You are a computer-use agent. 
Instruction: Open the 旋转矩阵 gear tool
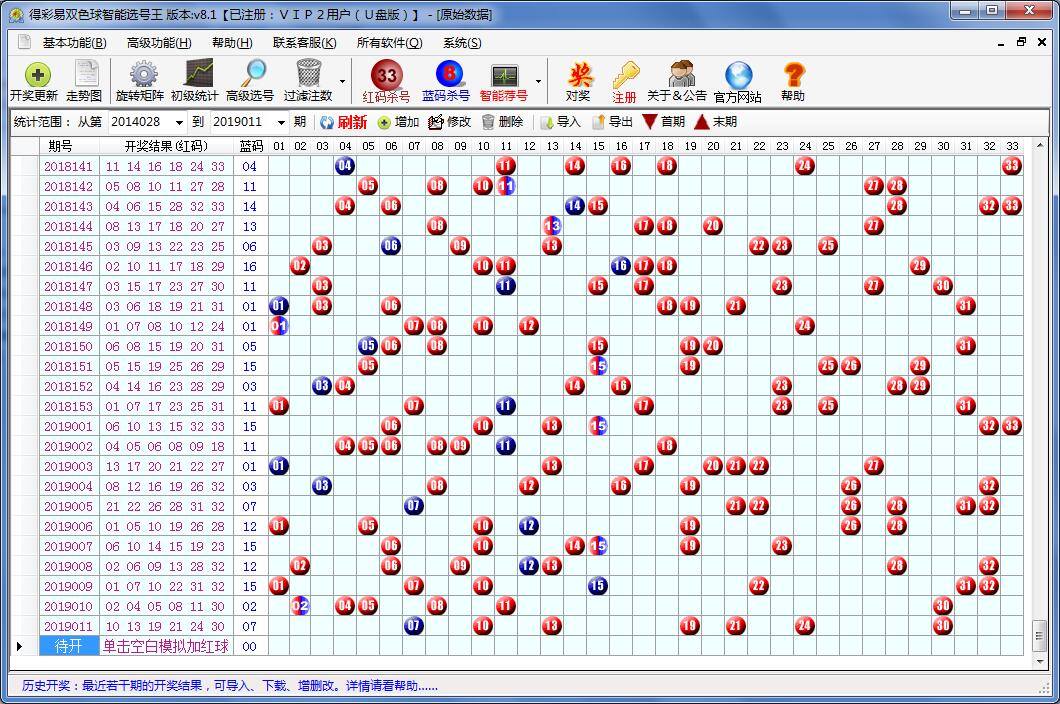(x=140, y=81)
